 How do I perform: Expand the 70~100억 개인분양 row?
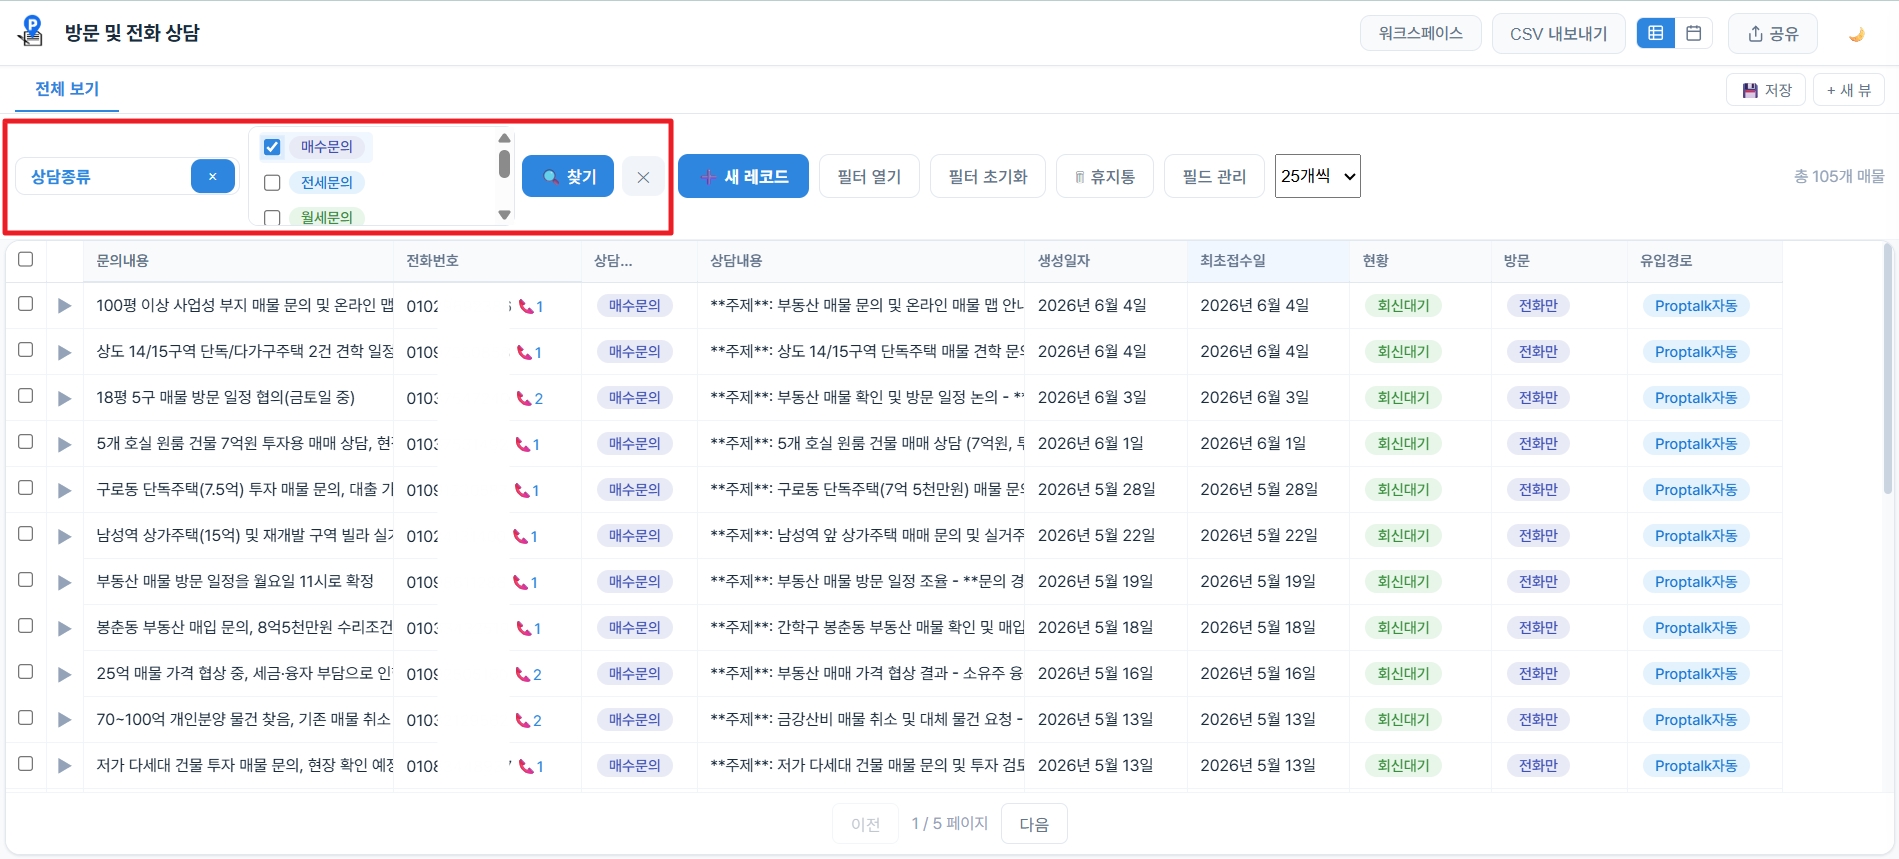64,720
